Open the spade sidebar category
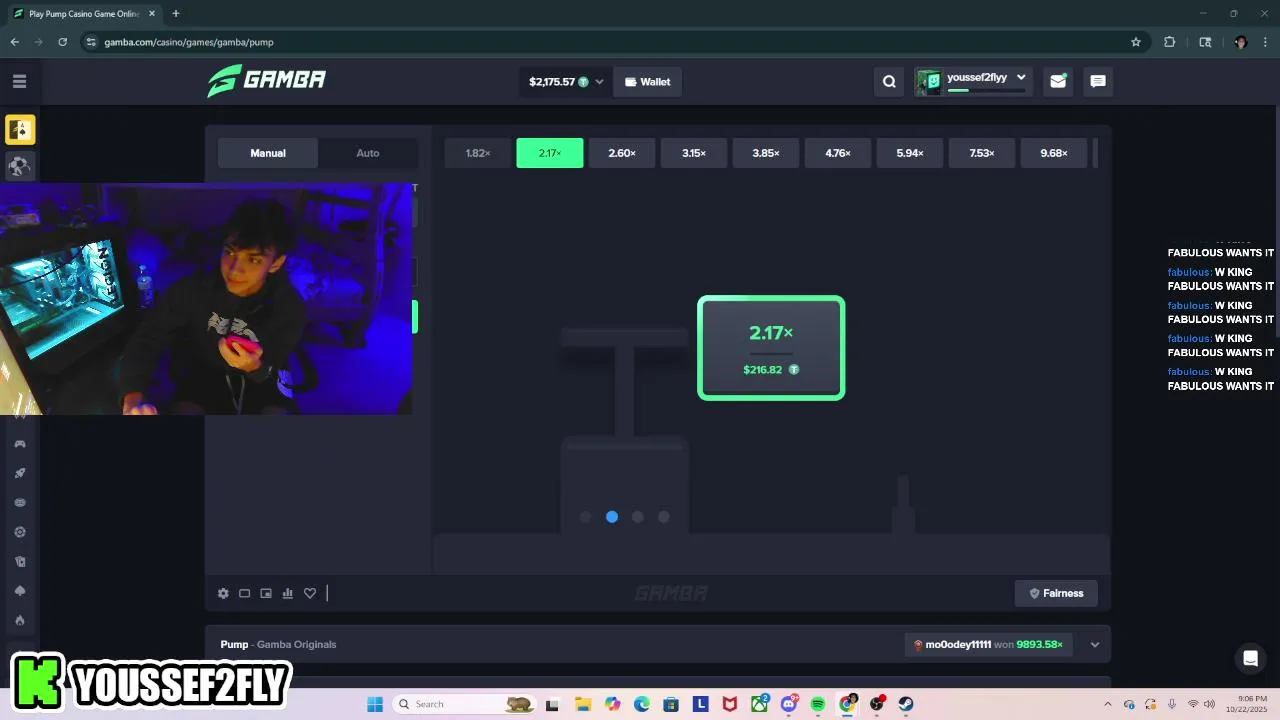The height and width of the screenshot is (720, 1280). (x=20, y=591)
